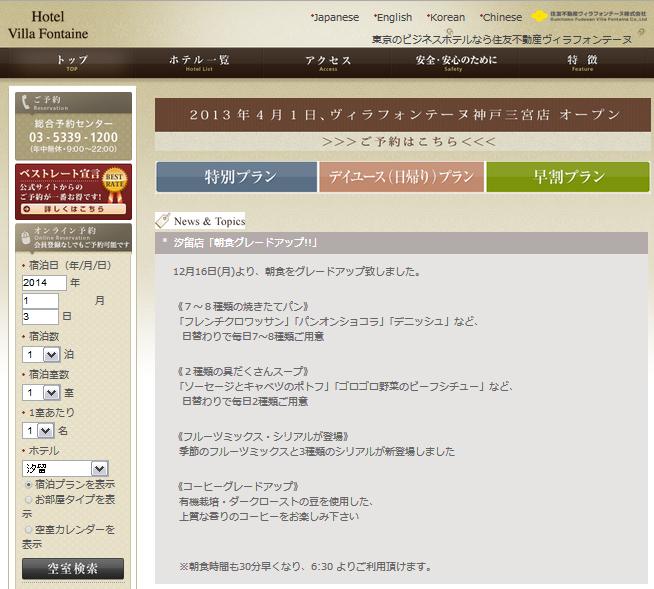Switch language to English
This screenshot has width=654, height=589.
pyautogui.click(x=392, y=17)
